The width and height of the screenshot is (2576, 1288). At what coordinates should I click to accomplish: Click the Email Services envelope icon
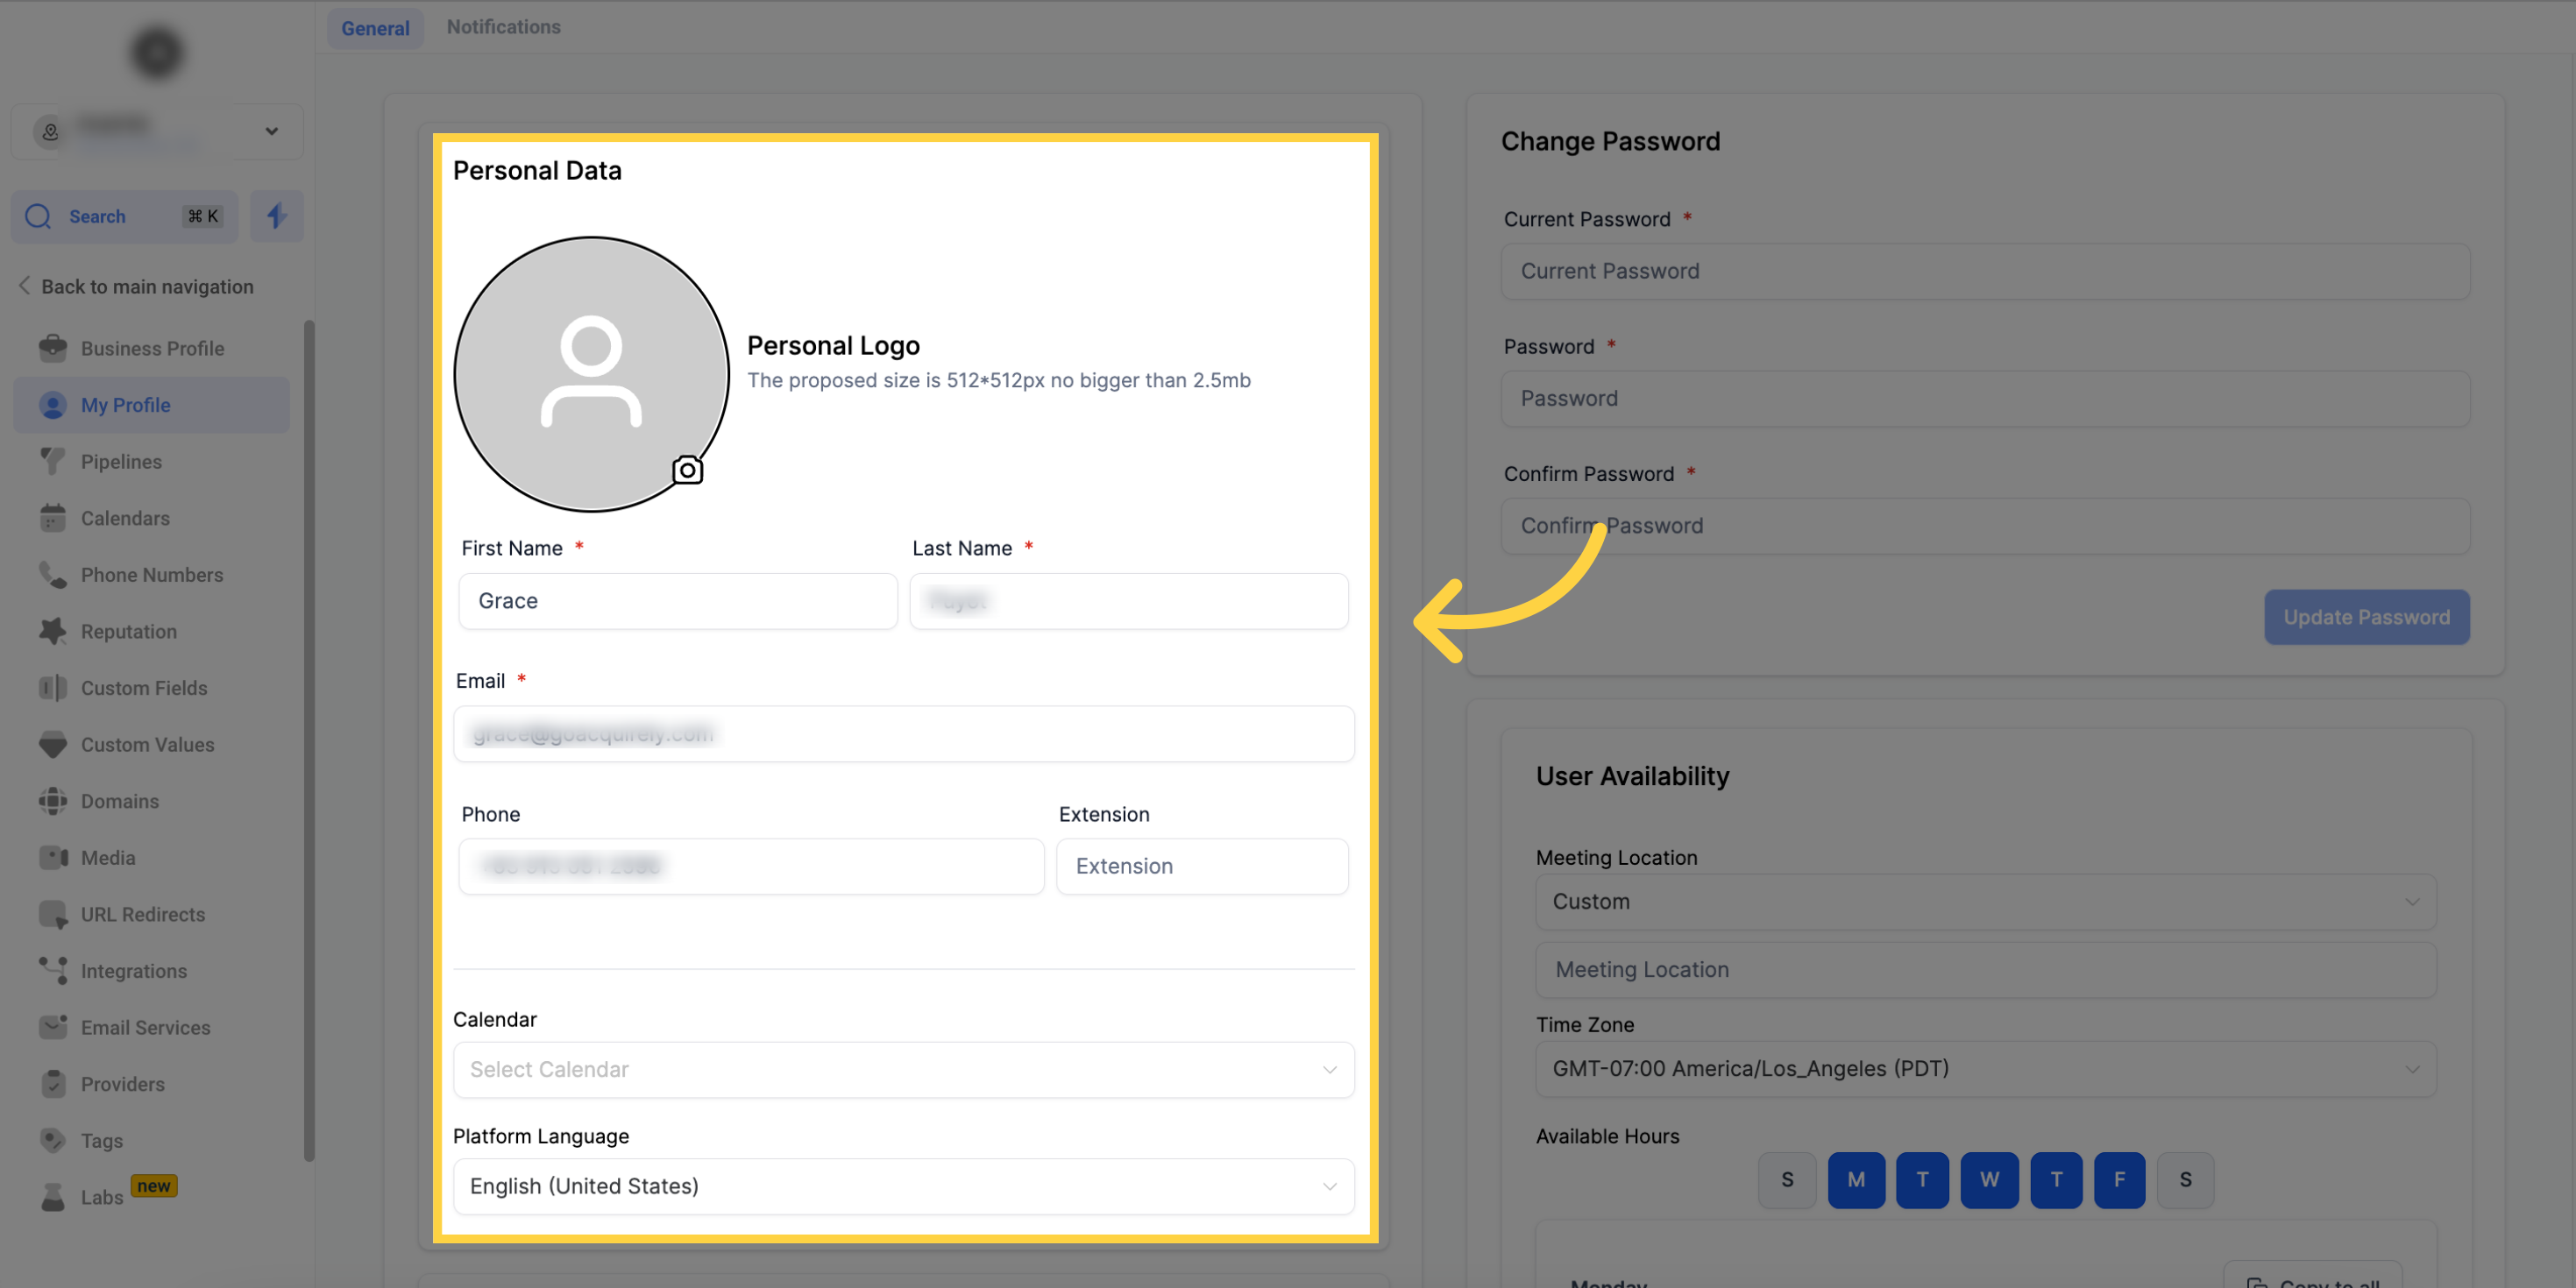point(53,1027)
